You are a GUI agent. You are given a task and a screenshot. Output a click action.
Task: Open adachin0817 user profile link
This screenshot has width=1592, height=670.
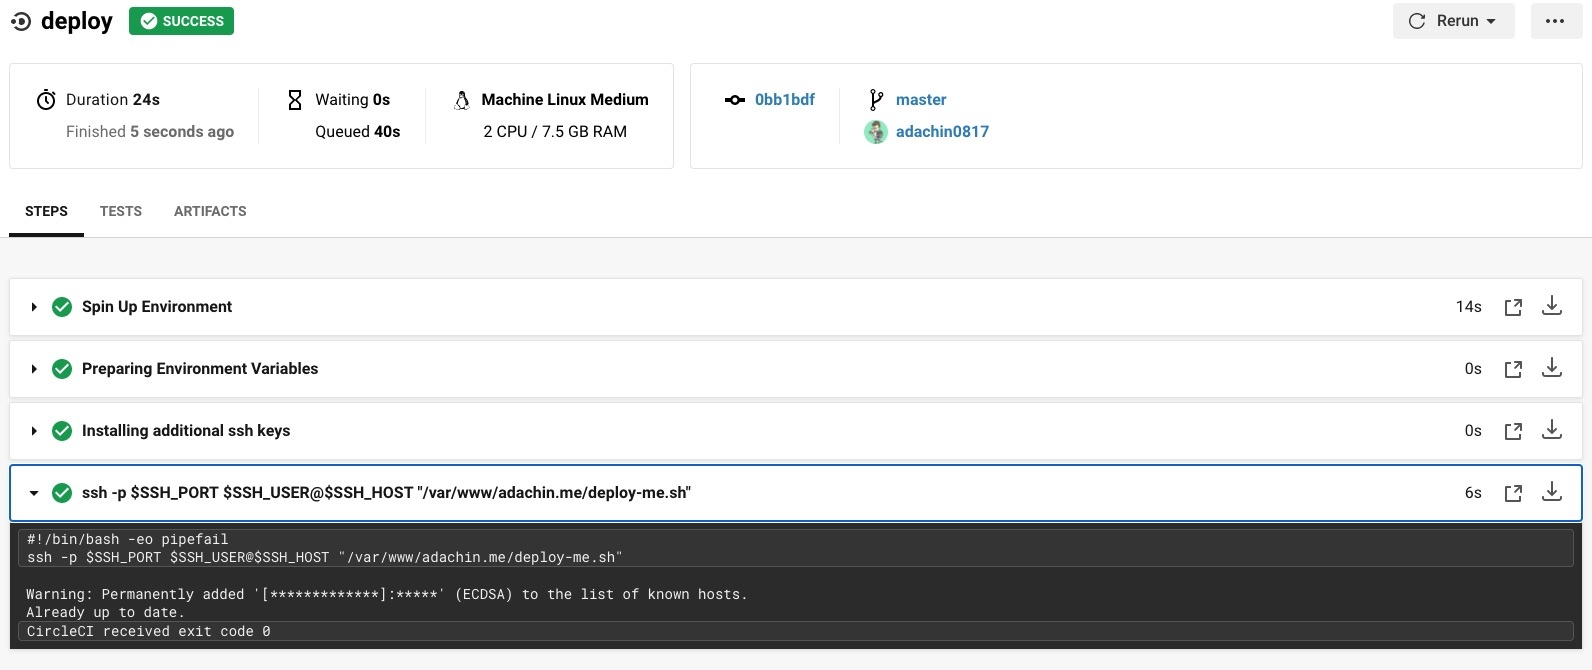pyautogui.click(x=941, y=131)
